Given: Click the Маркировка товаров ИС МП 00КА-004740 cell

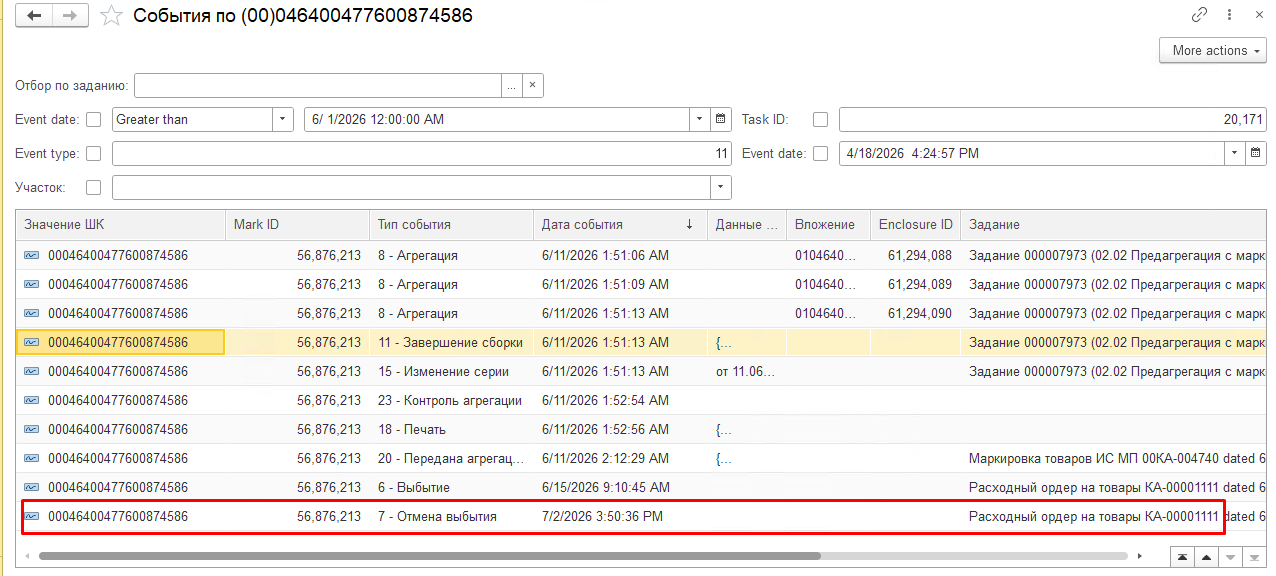Looking at the screenshot, I should coord(1113,458).
